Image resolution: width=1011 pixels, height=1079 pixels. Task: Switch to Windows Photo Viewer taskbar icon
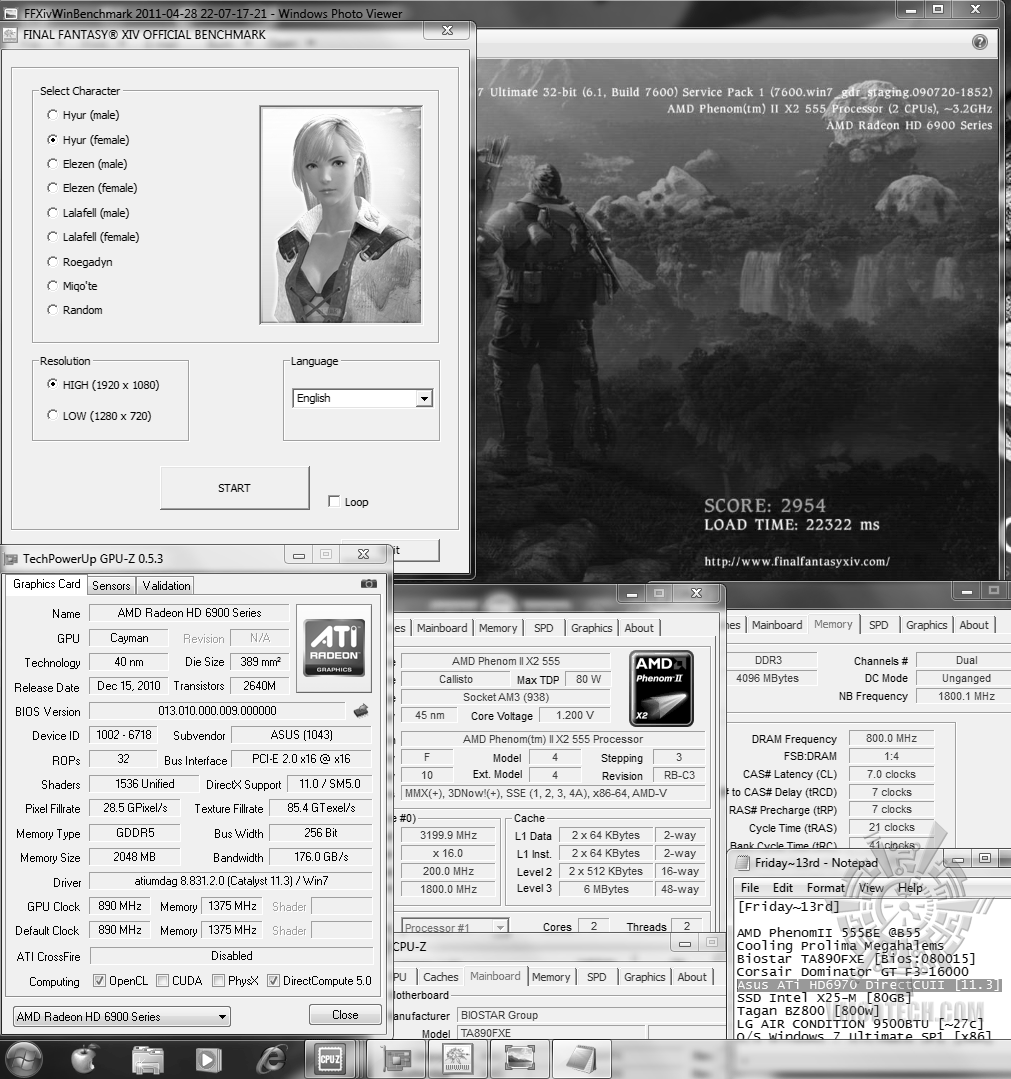[x=520, y=1060]
